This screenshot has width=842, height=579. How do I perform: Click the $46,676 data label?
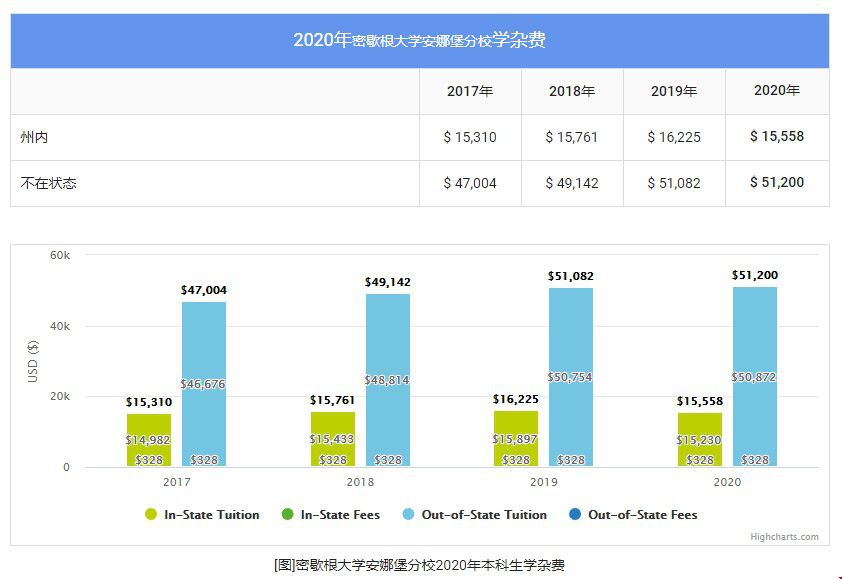pyautogui.click(x=203, y=384)
